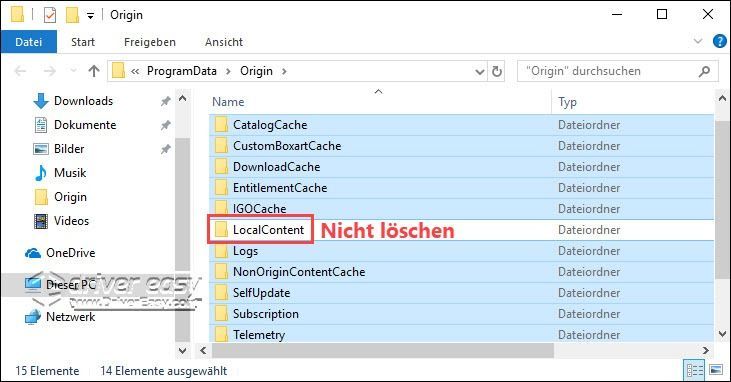Image resolution: width=731 pixels, height=382 pixels.
Task: Click the New folder quick access icon
Action: [x=72, y=15]
